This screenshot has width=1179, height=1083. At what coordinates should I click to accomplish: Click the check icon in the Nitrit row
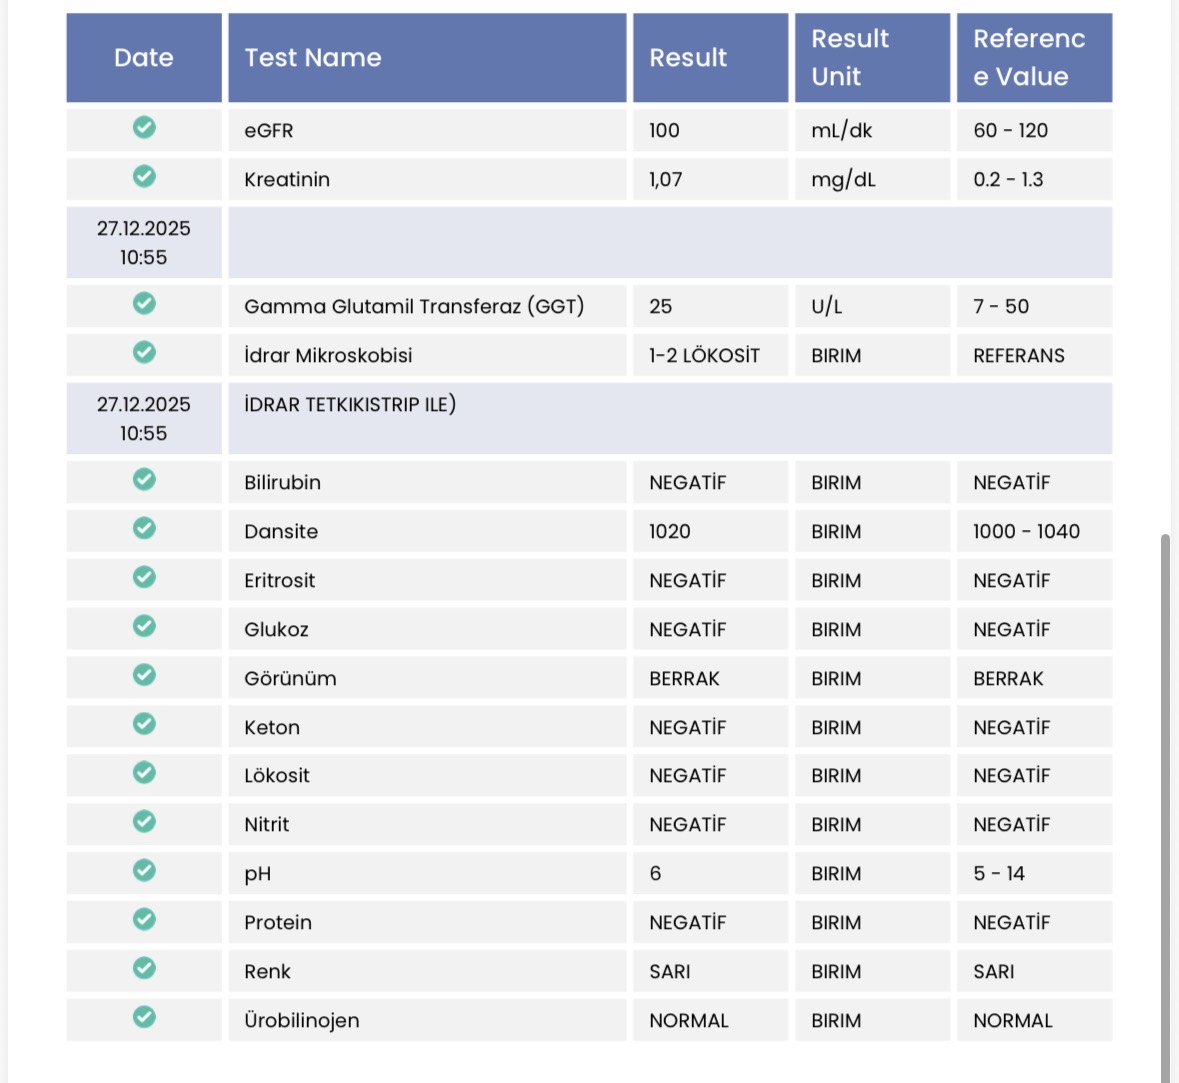point(144,821)
